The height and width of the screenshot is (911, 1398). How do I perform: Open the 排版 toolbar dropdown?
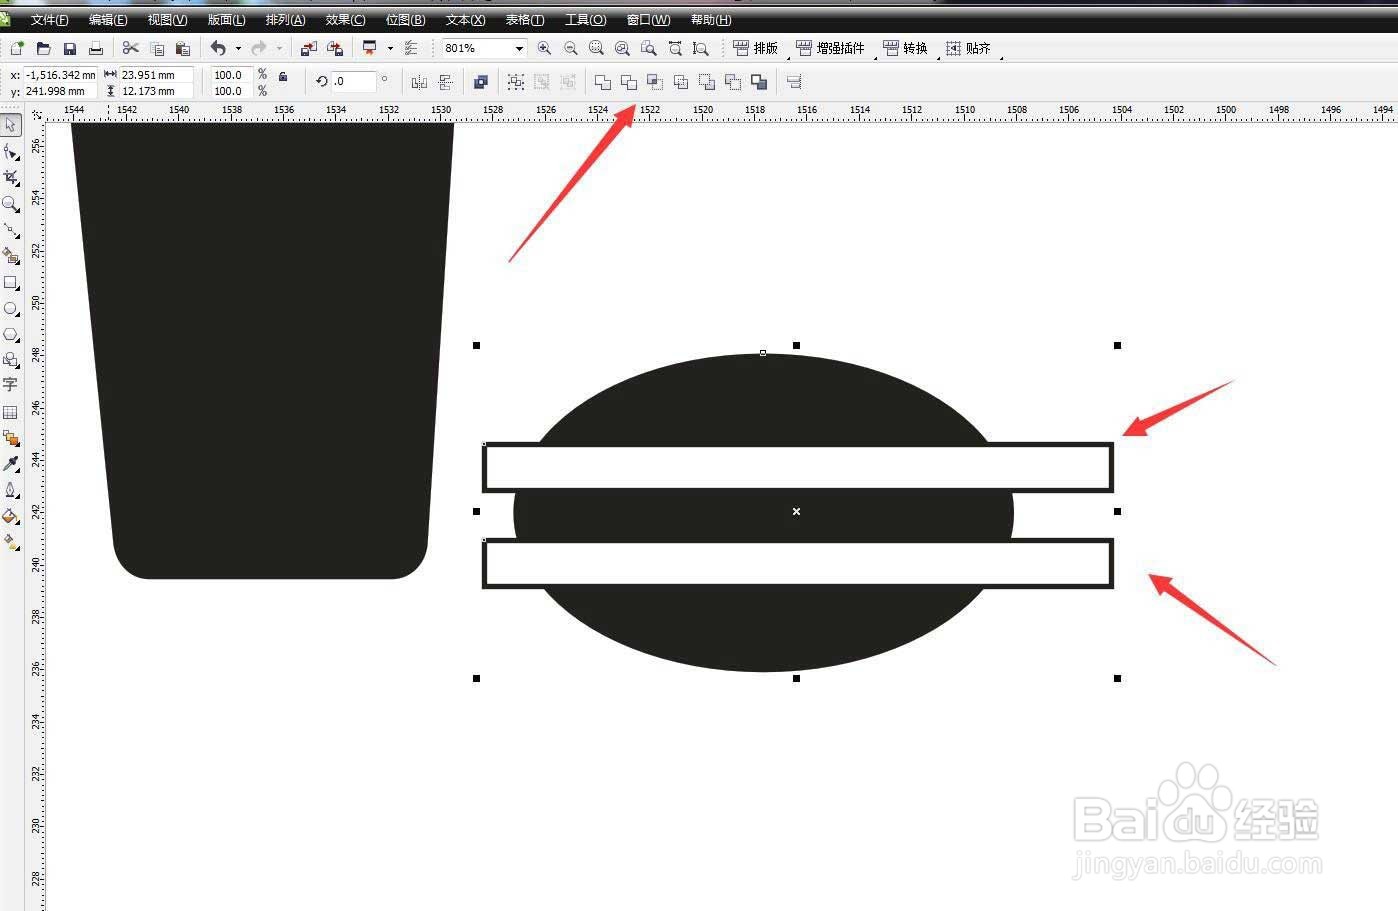pyautogui.click(x=756, y=48)
